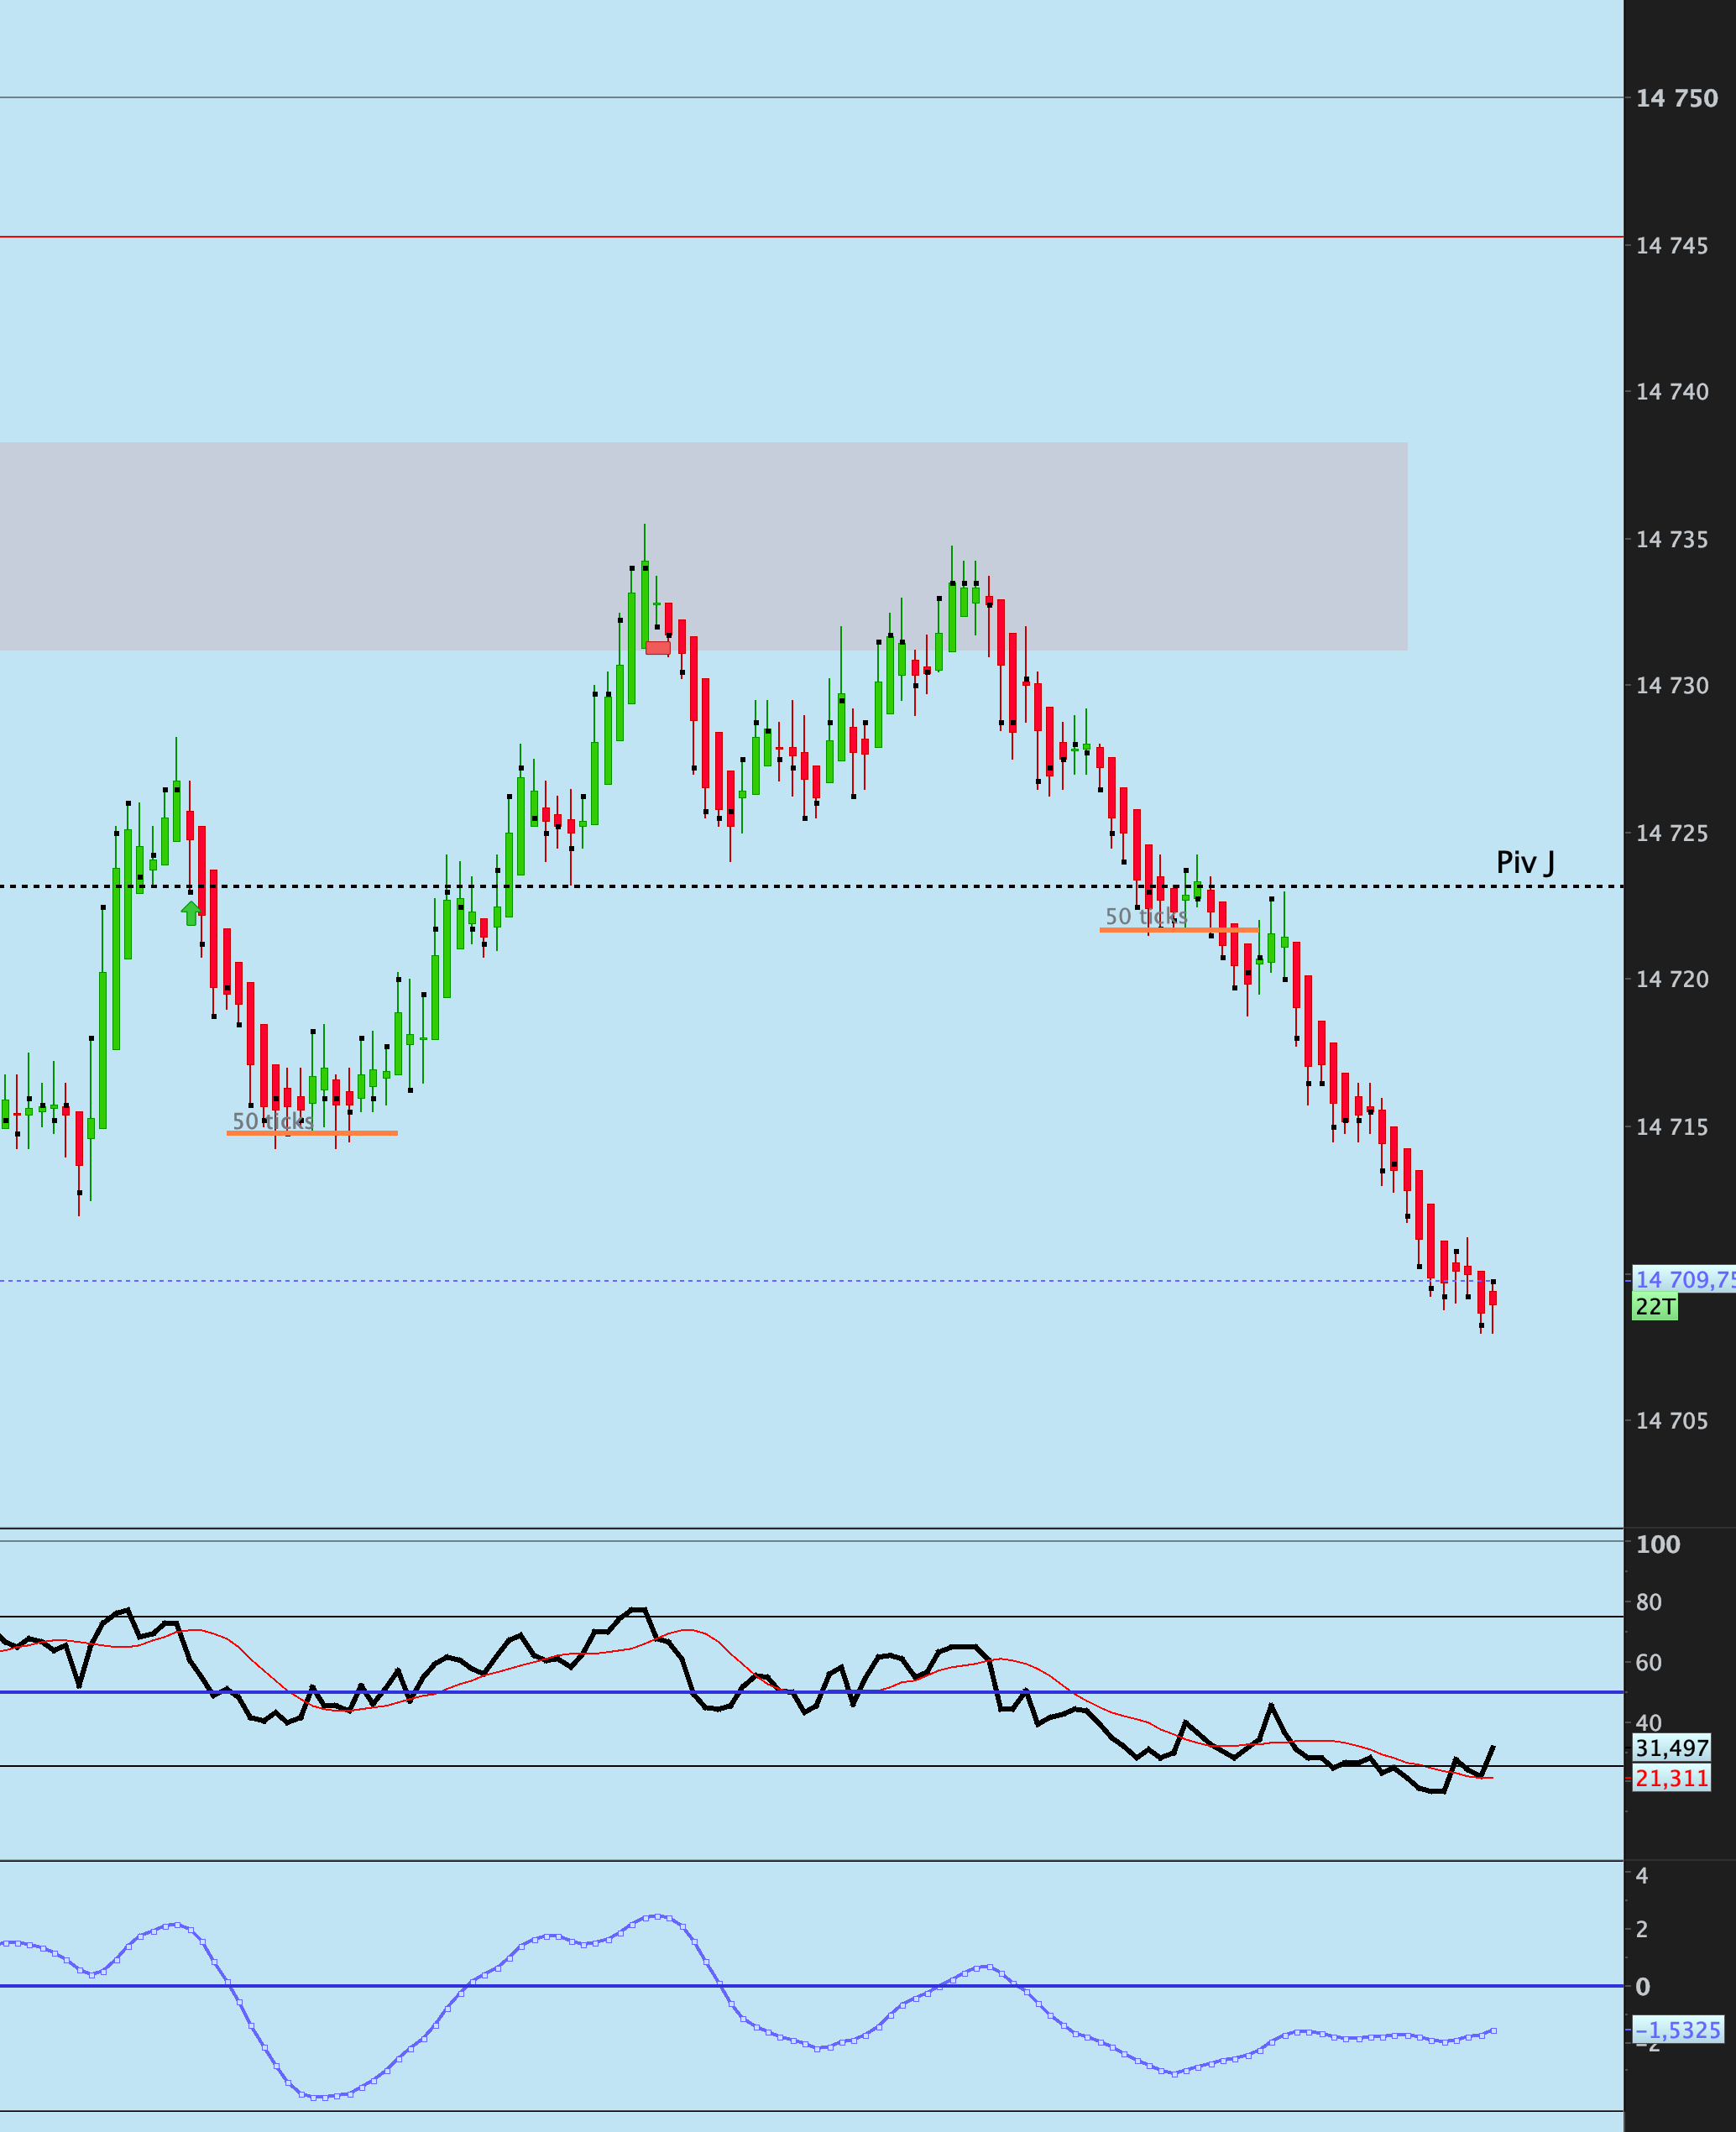
Task: Click the red 21,311 indicator value label
Action: coord(1671,1778)
